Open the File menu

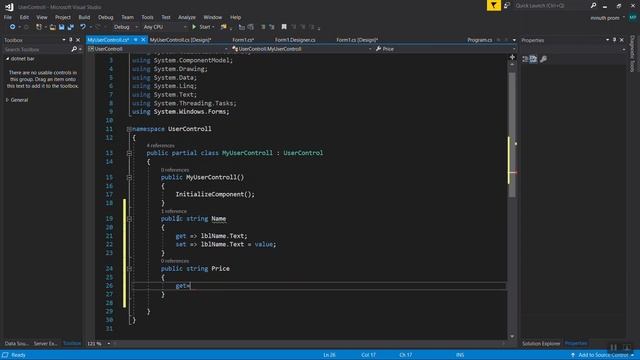(8, 17)
